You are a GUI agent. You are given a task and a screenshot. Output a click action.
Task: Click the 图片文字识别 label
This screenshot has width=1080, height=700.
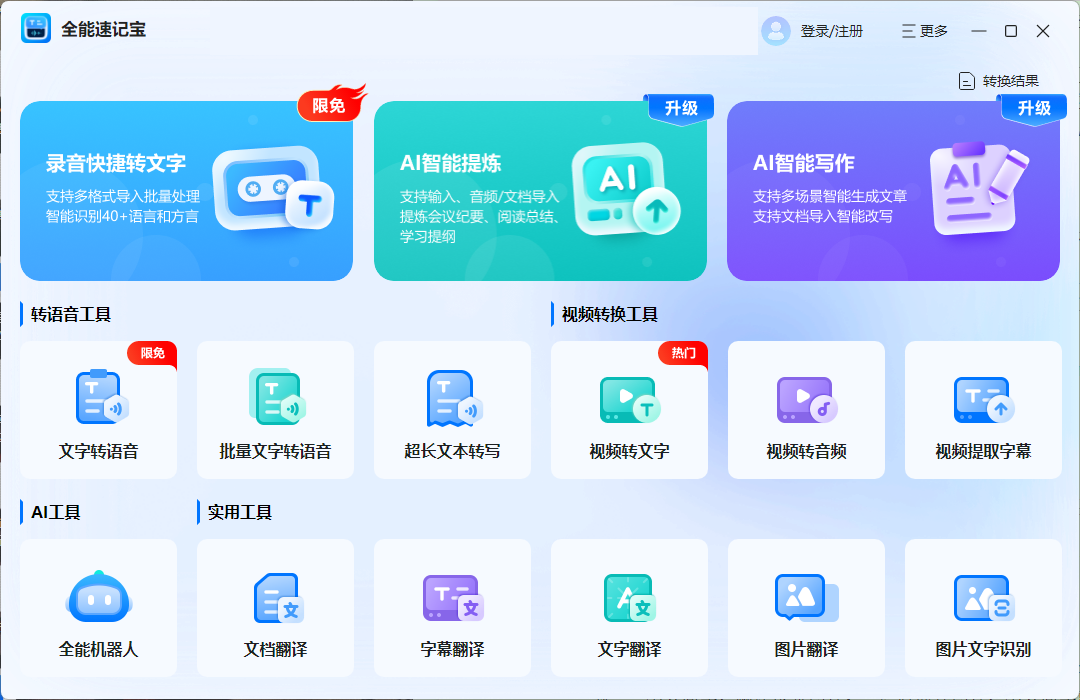984,650
